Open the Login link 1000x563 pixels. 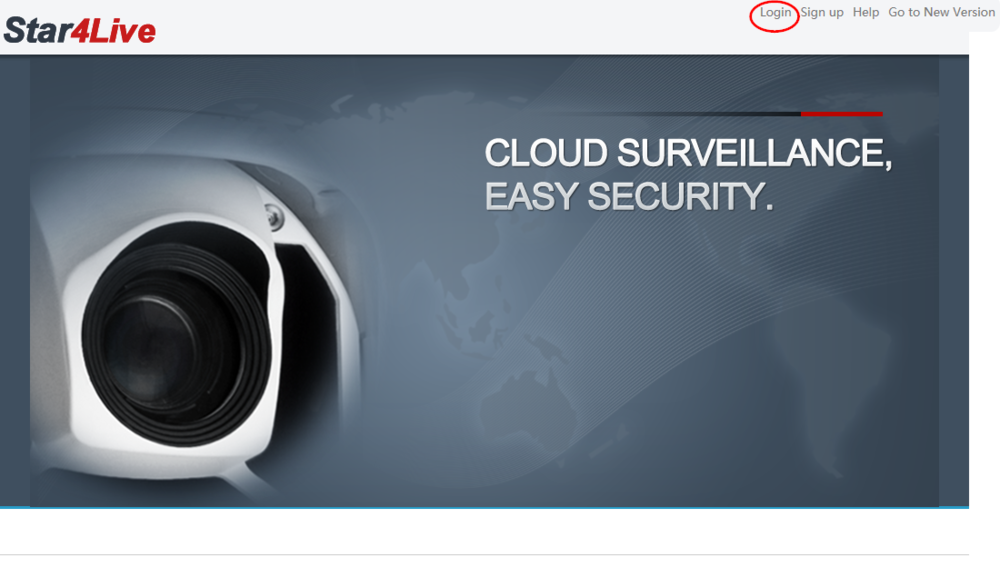coord(775,13)
